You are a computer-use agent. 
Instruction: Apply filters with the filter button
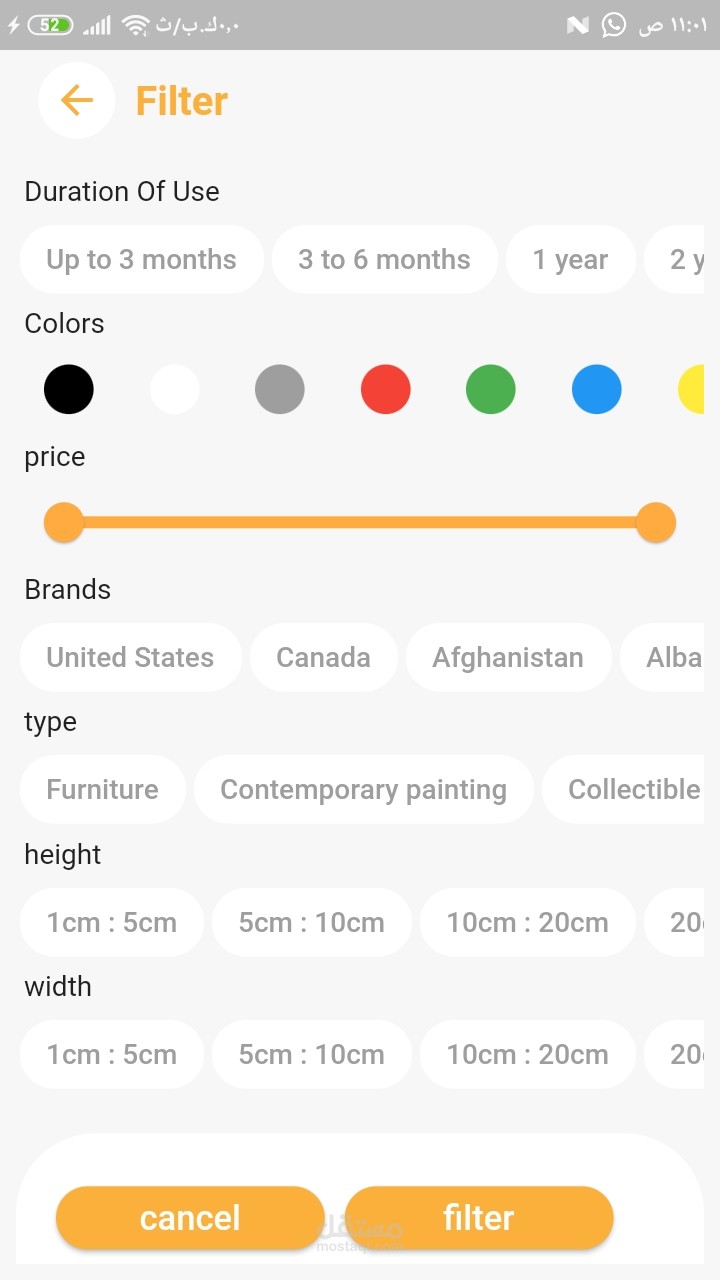coord(478,1218)
